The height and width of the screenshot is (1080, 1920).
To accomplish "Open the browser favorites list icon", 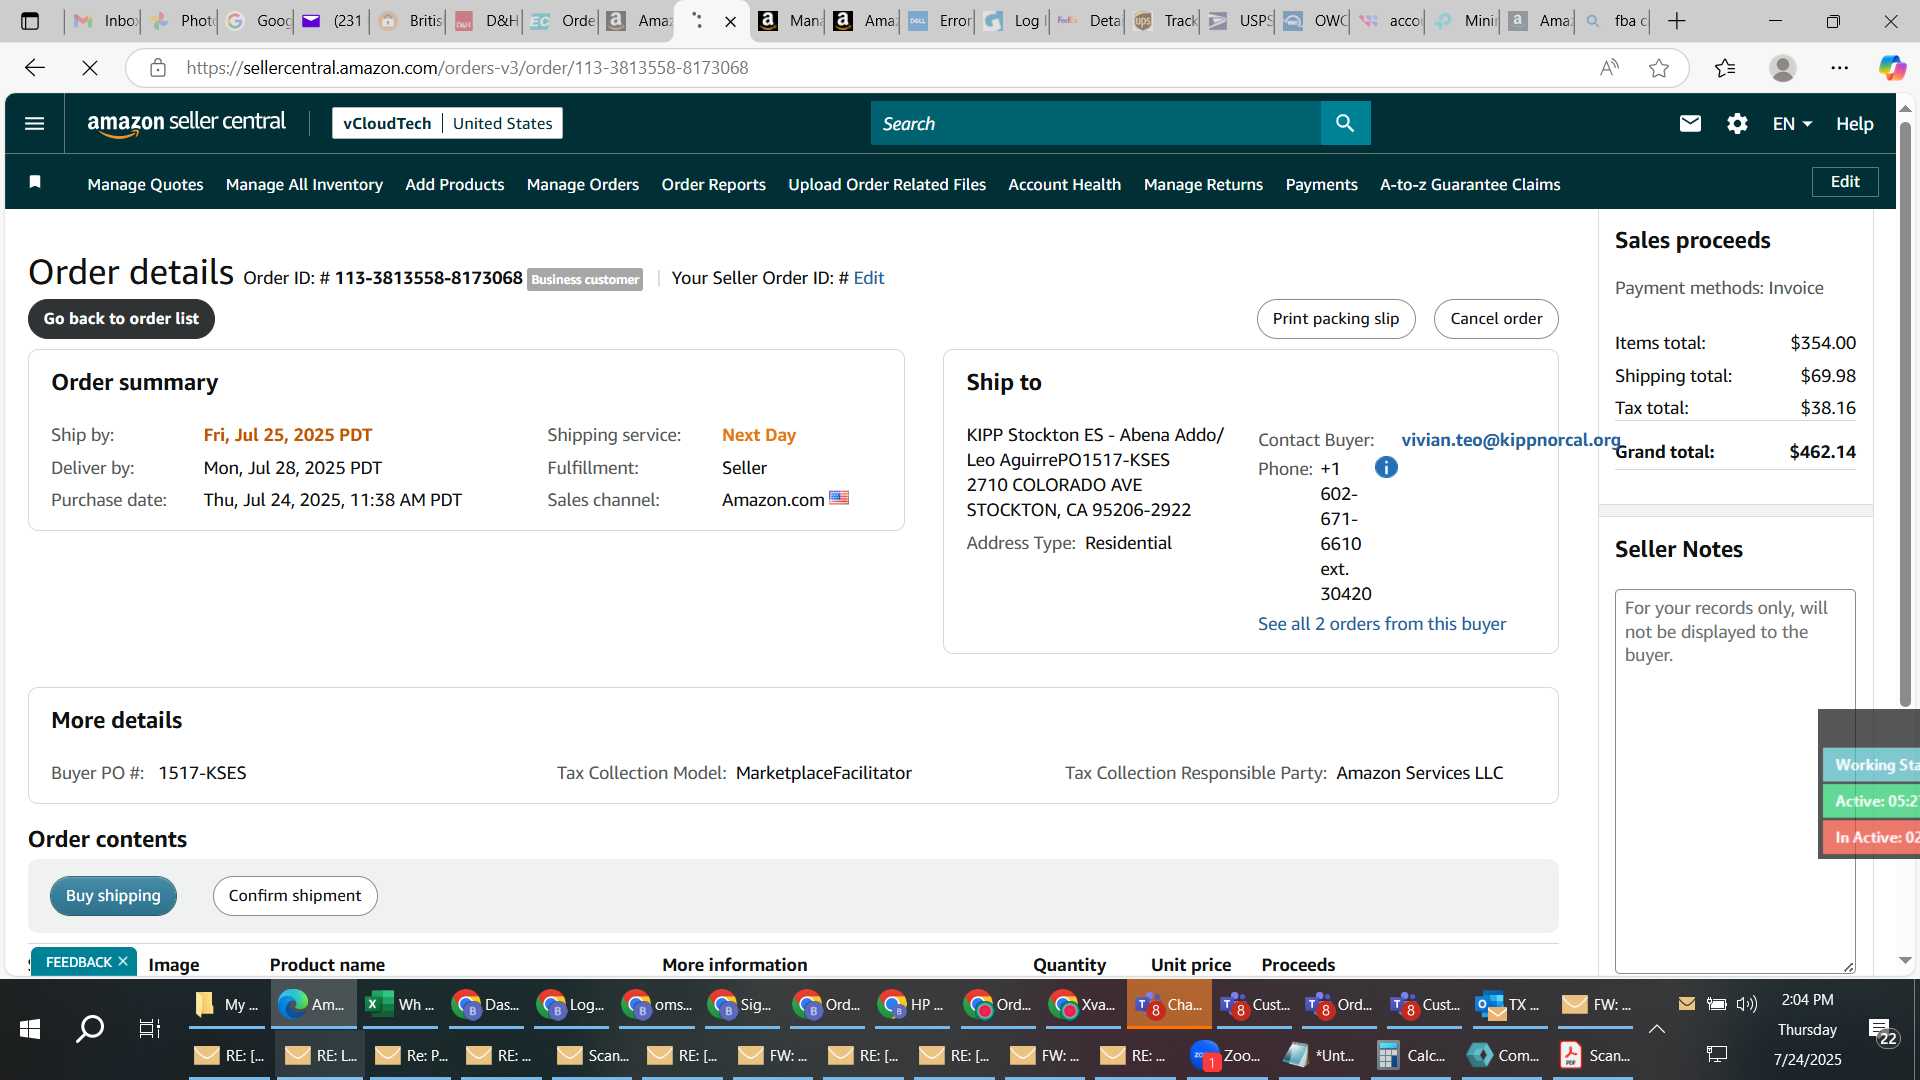I will tap(1725, 68).
